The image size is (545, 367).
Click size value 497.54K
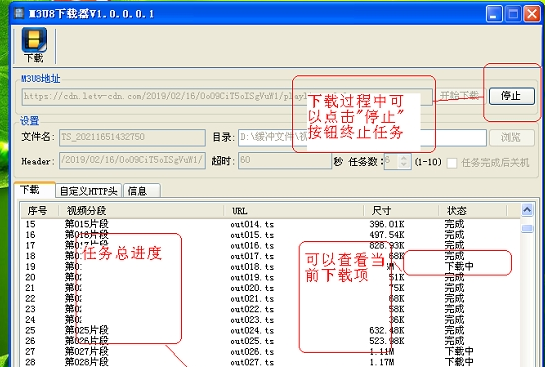(387, 235)
